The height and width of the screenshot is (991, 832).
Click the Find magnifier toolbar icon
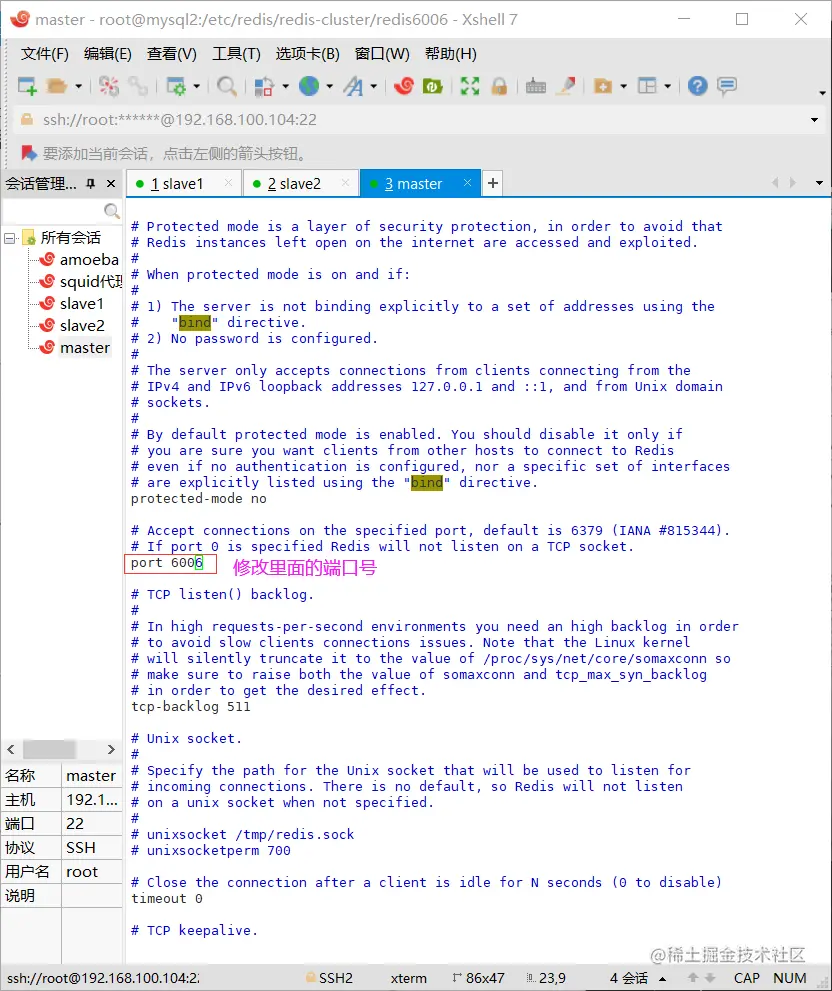tap(226, 86)
